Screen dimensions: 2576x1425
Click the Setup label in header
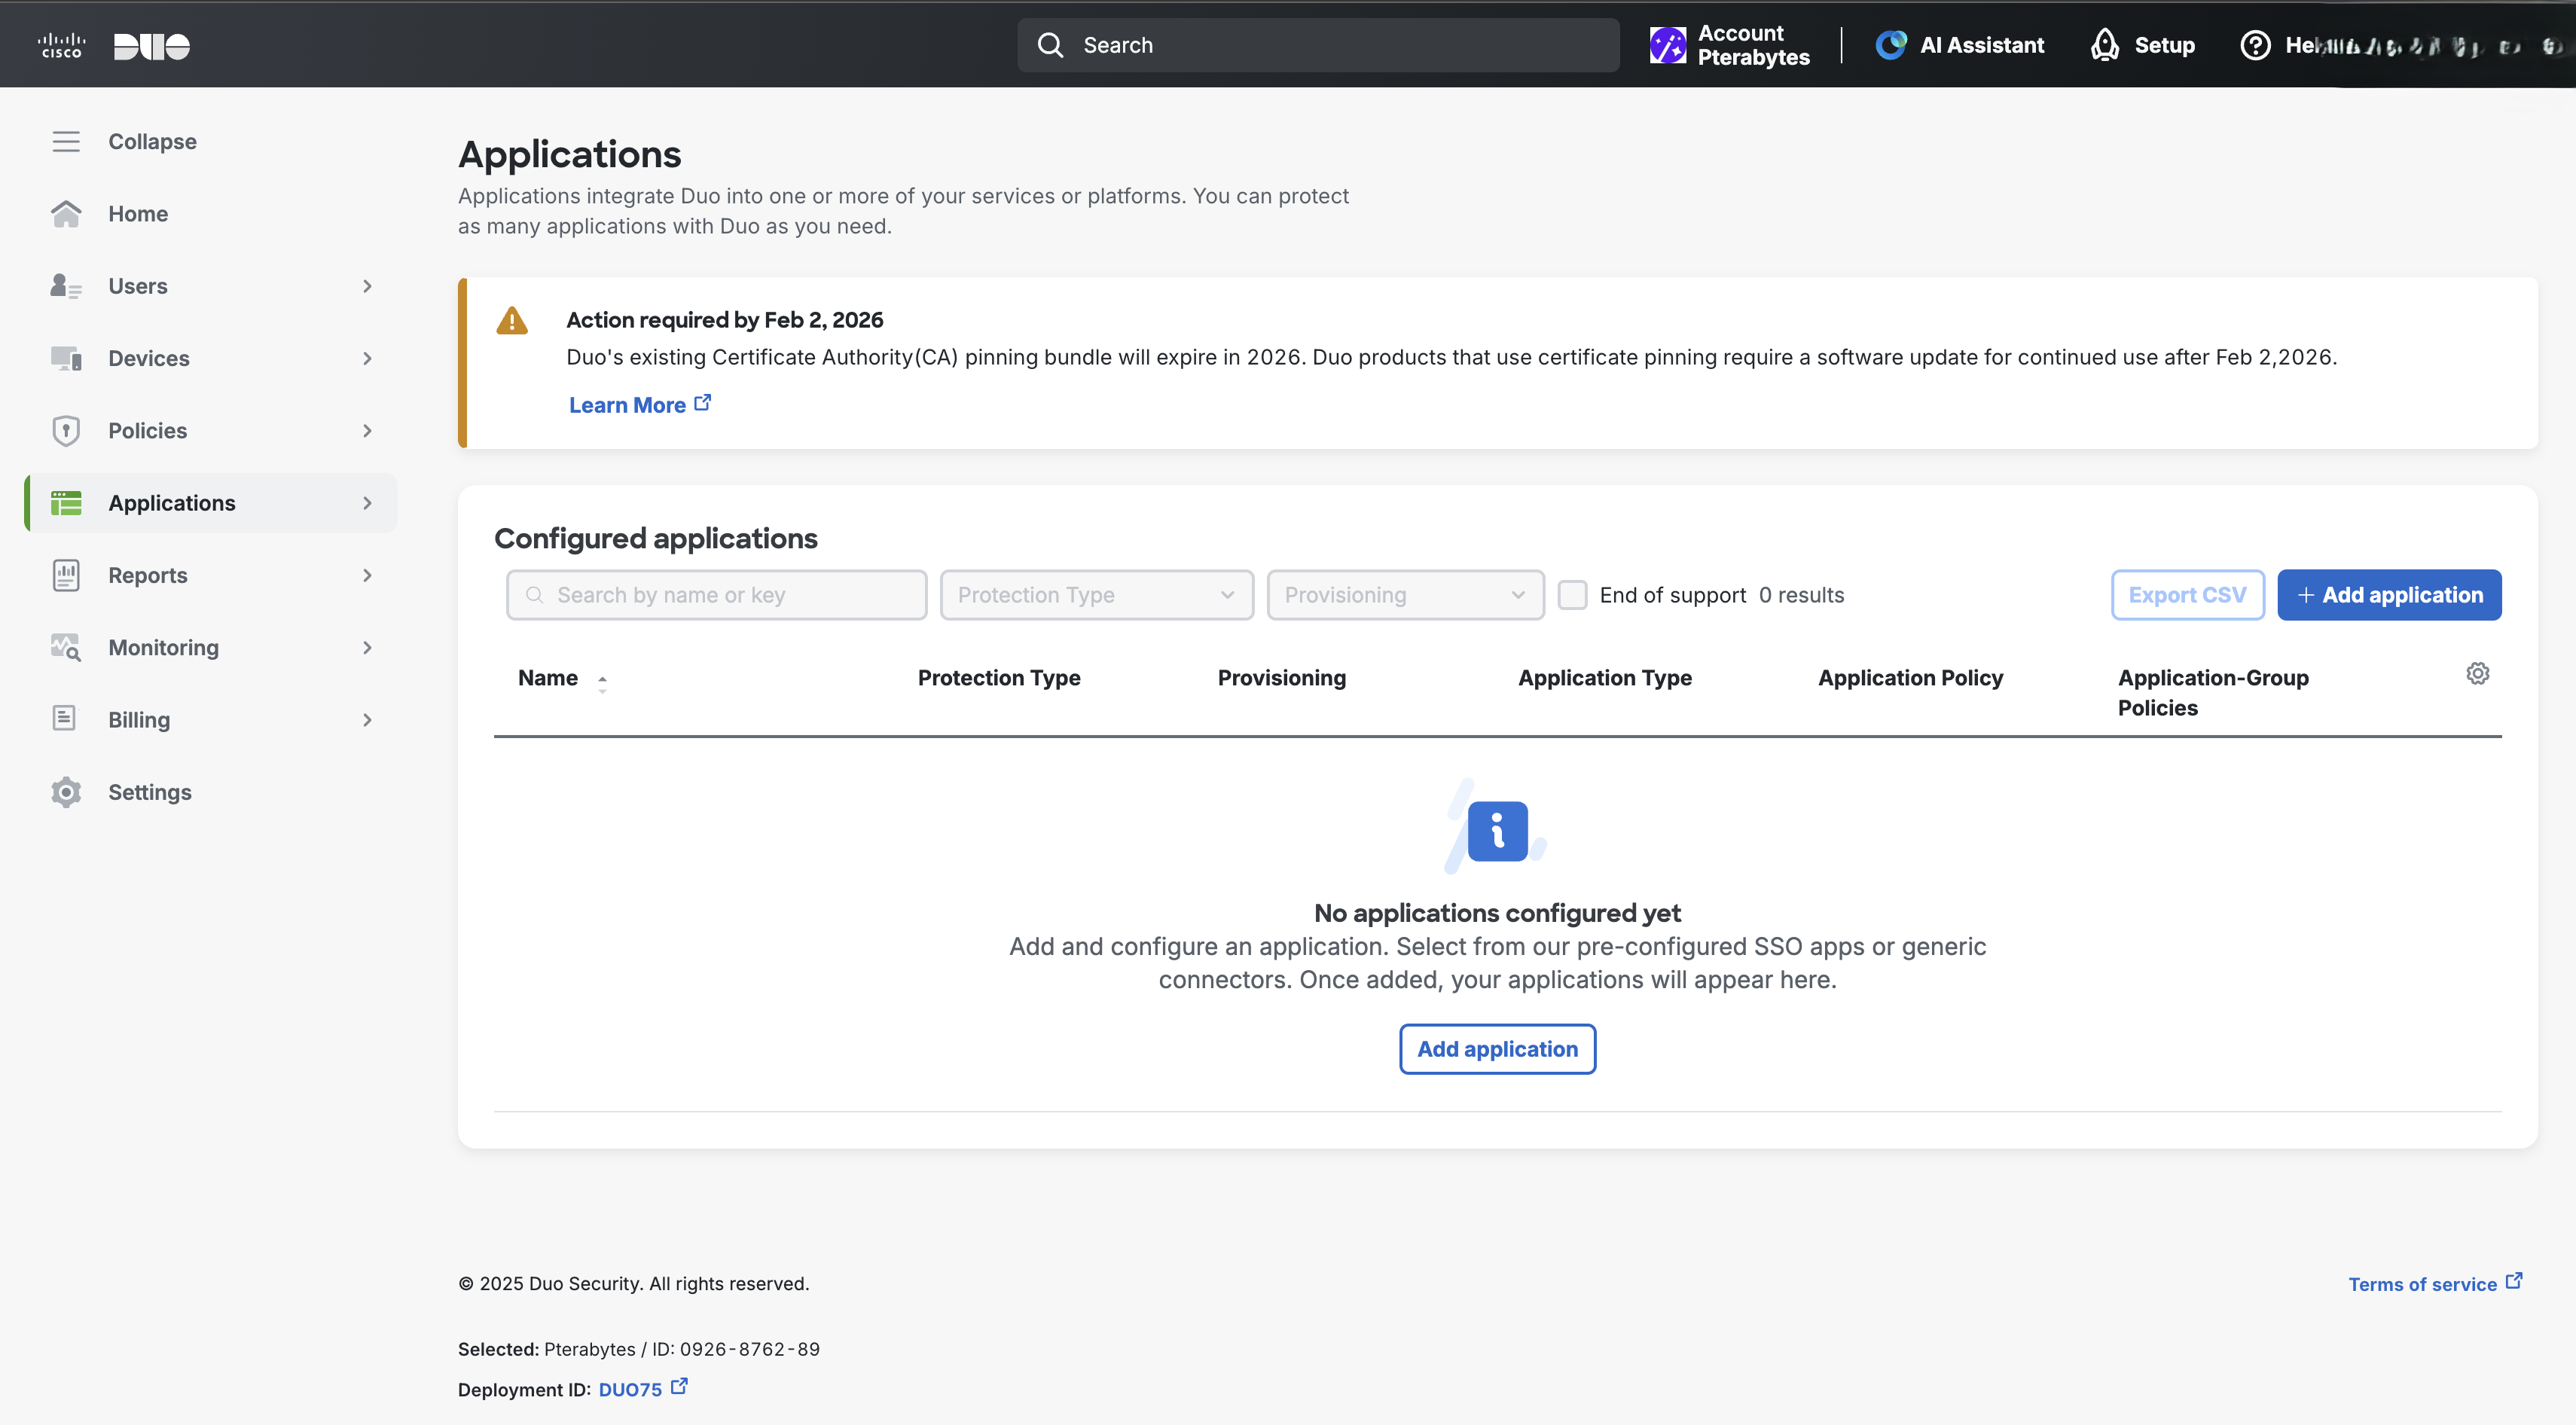[2164, 45]
